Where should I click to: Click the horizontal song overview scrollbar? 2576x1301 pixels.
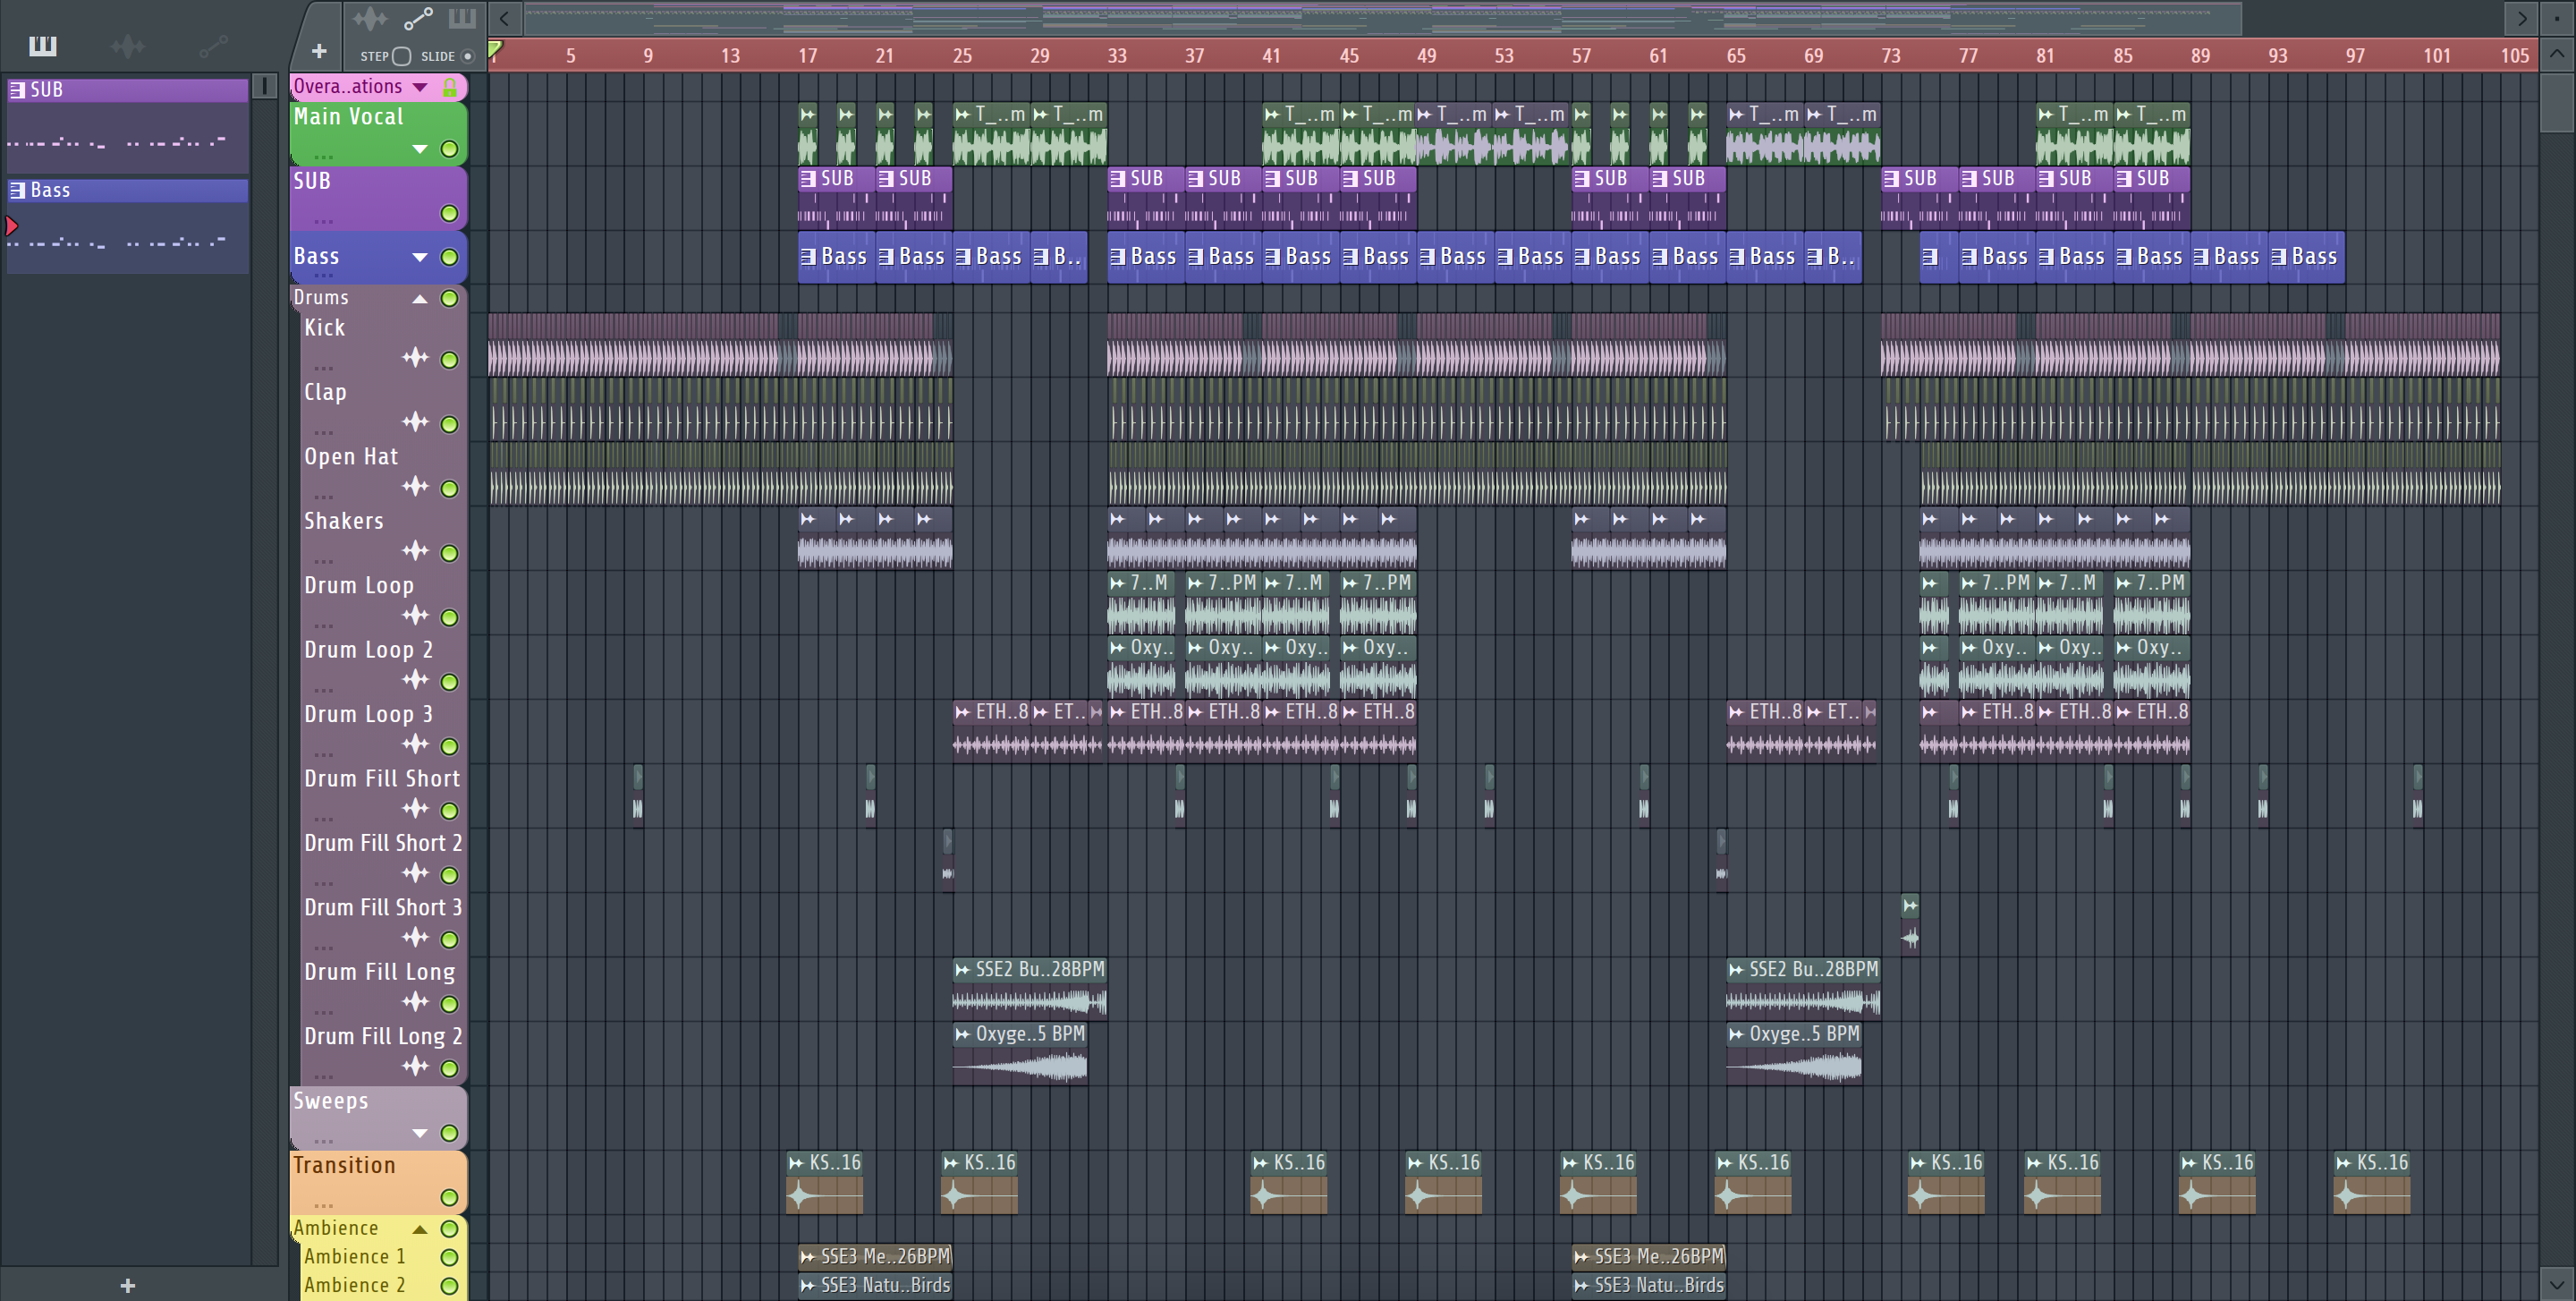pos(1382,18)
